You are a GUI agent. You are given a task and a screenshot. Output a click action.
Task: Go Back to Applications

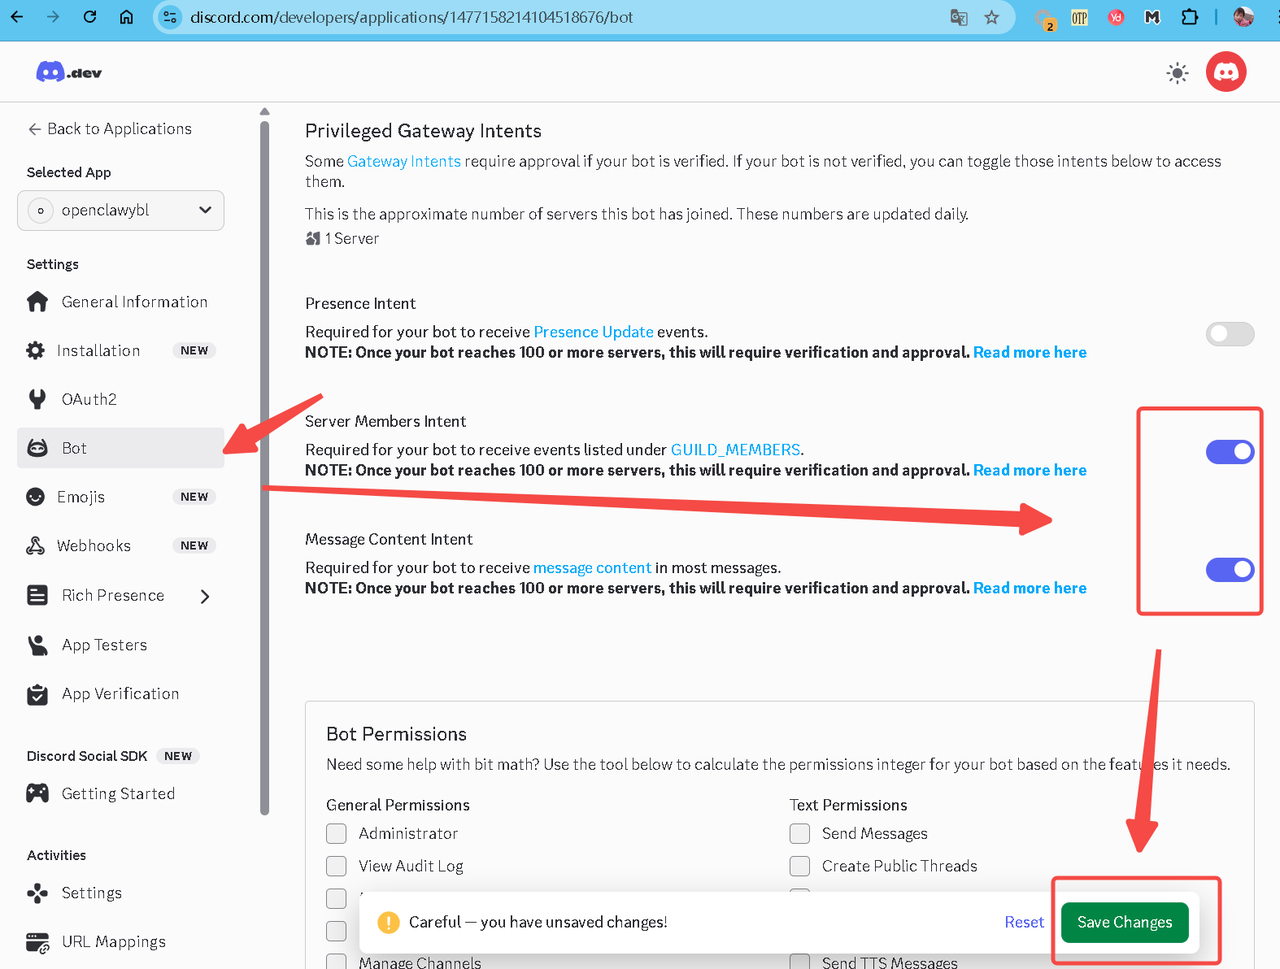tap(109, 129)
